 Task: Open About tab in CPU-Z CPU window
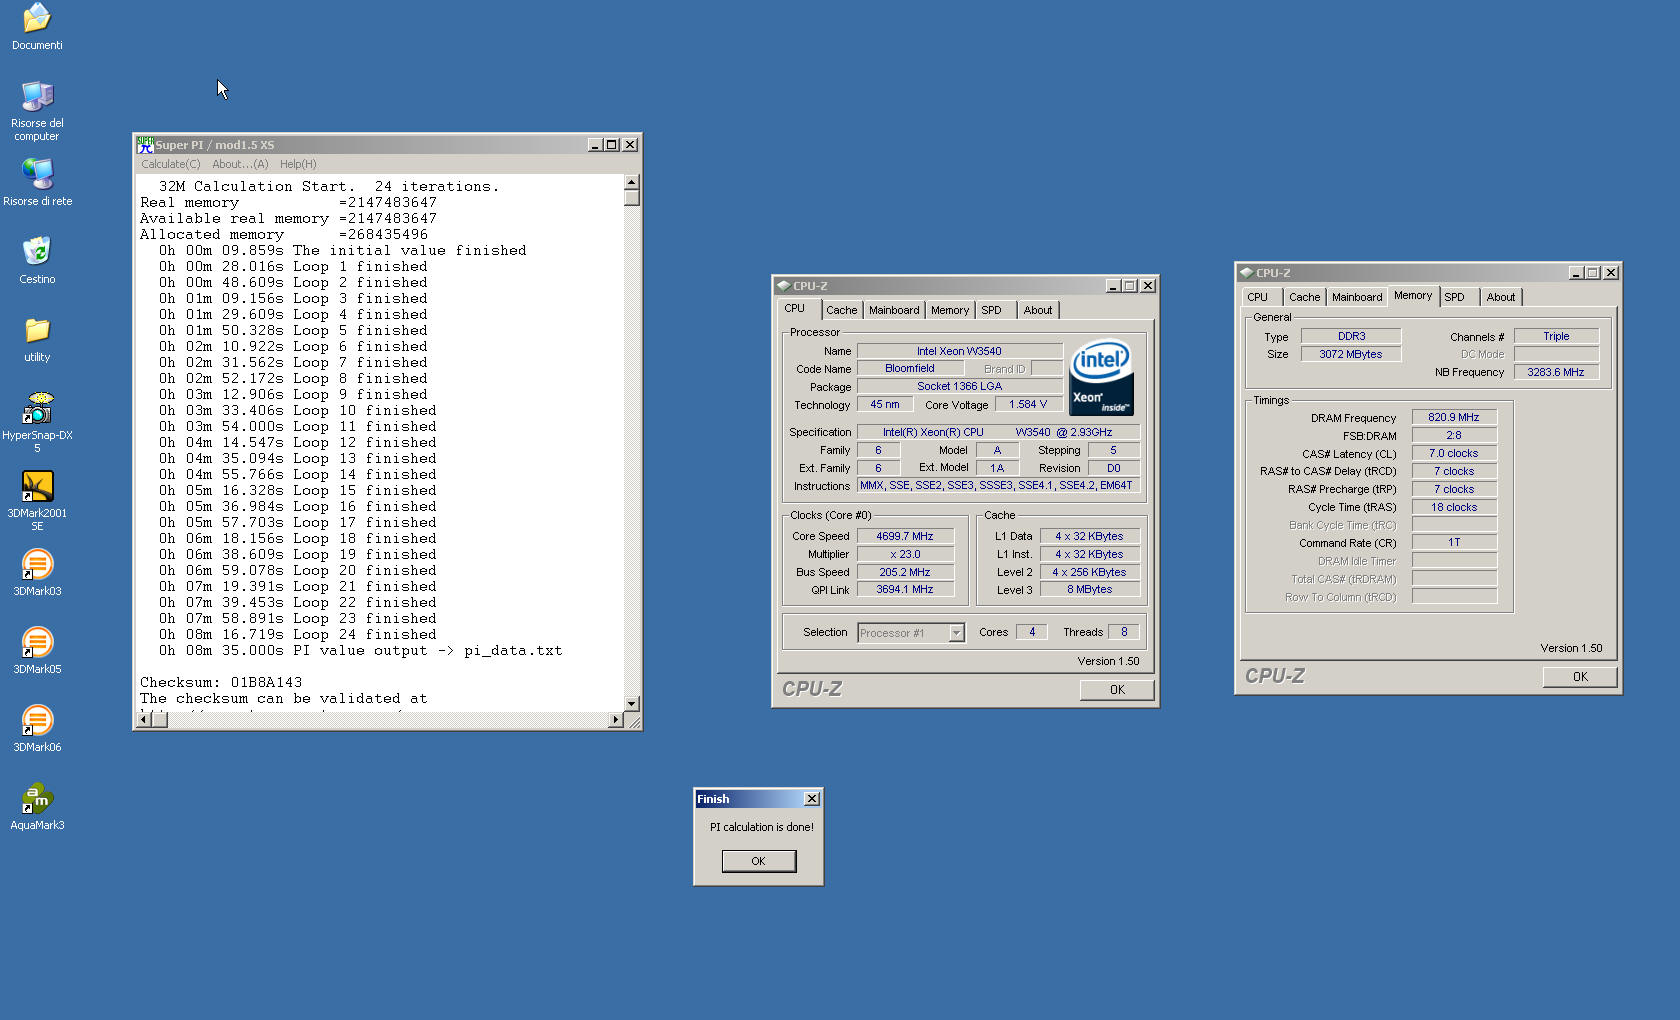[1038, 310]
